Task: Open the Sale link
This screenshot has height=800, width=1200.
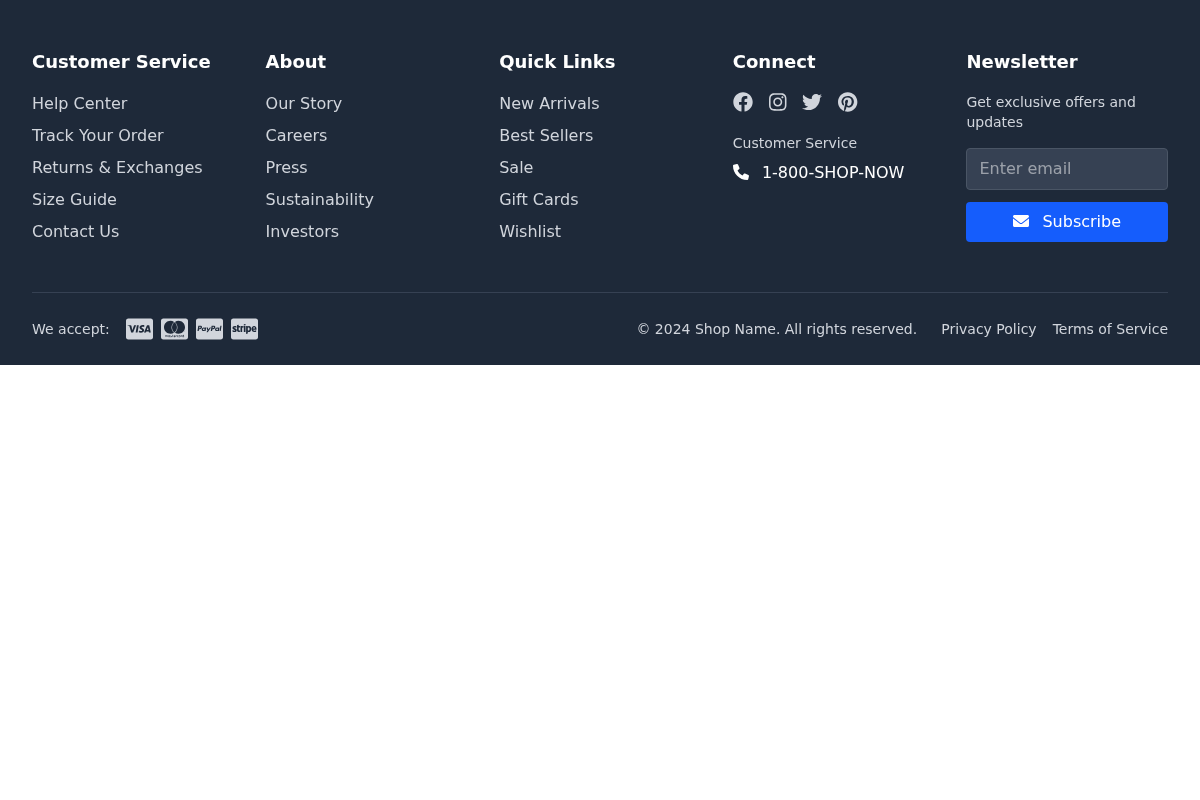Action: [x=516, y=168]
